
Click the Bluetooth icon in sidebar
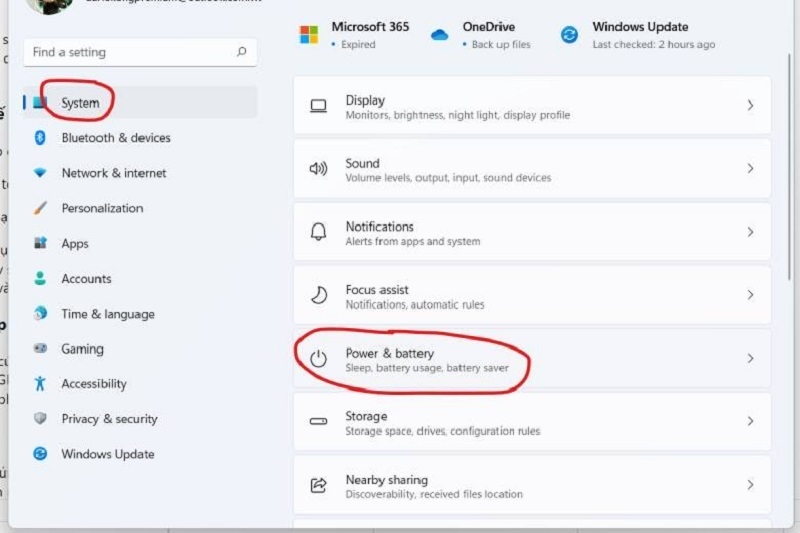click(40, 138)
